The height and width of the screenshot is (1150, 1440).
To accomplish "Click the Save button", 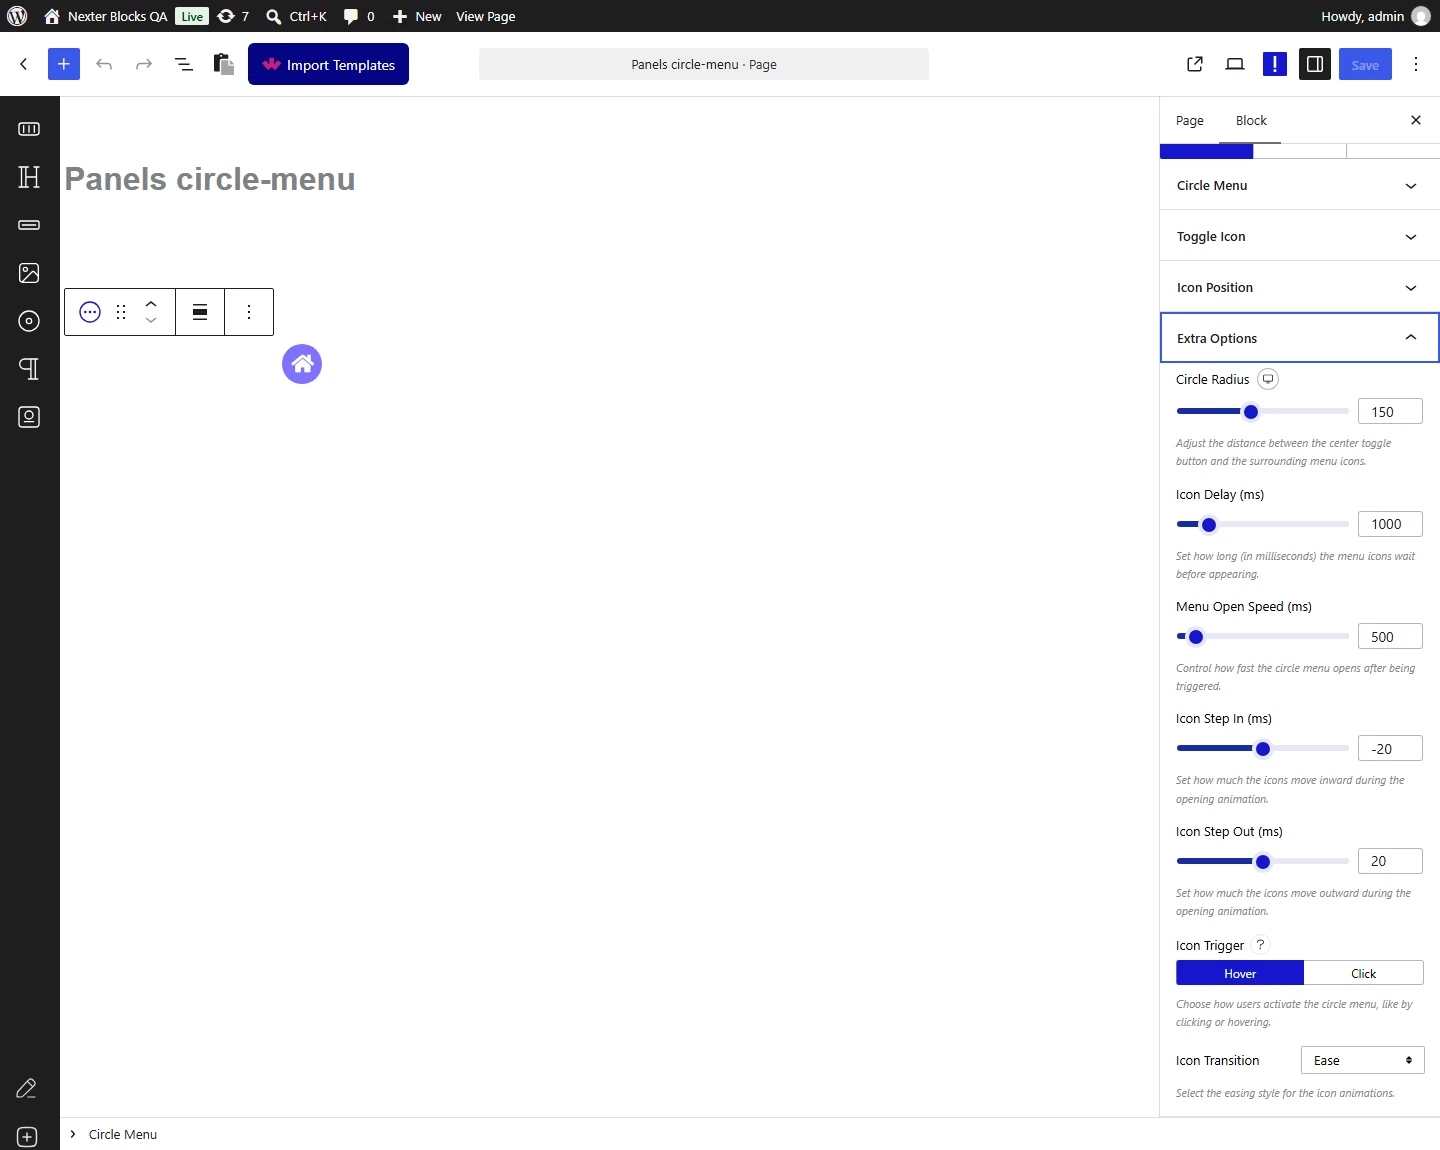I will coord(1365,64).
